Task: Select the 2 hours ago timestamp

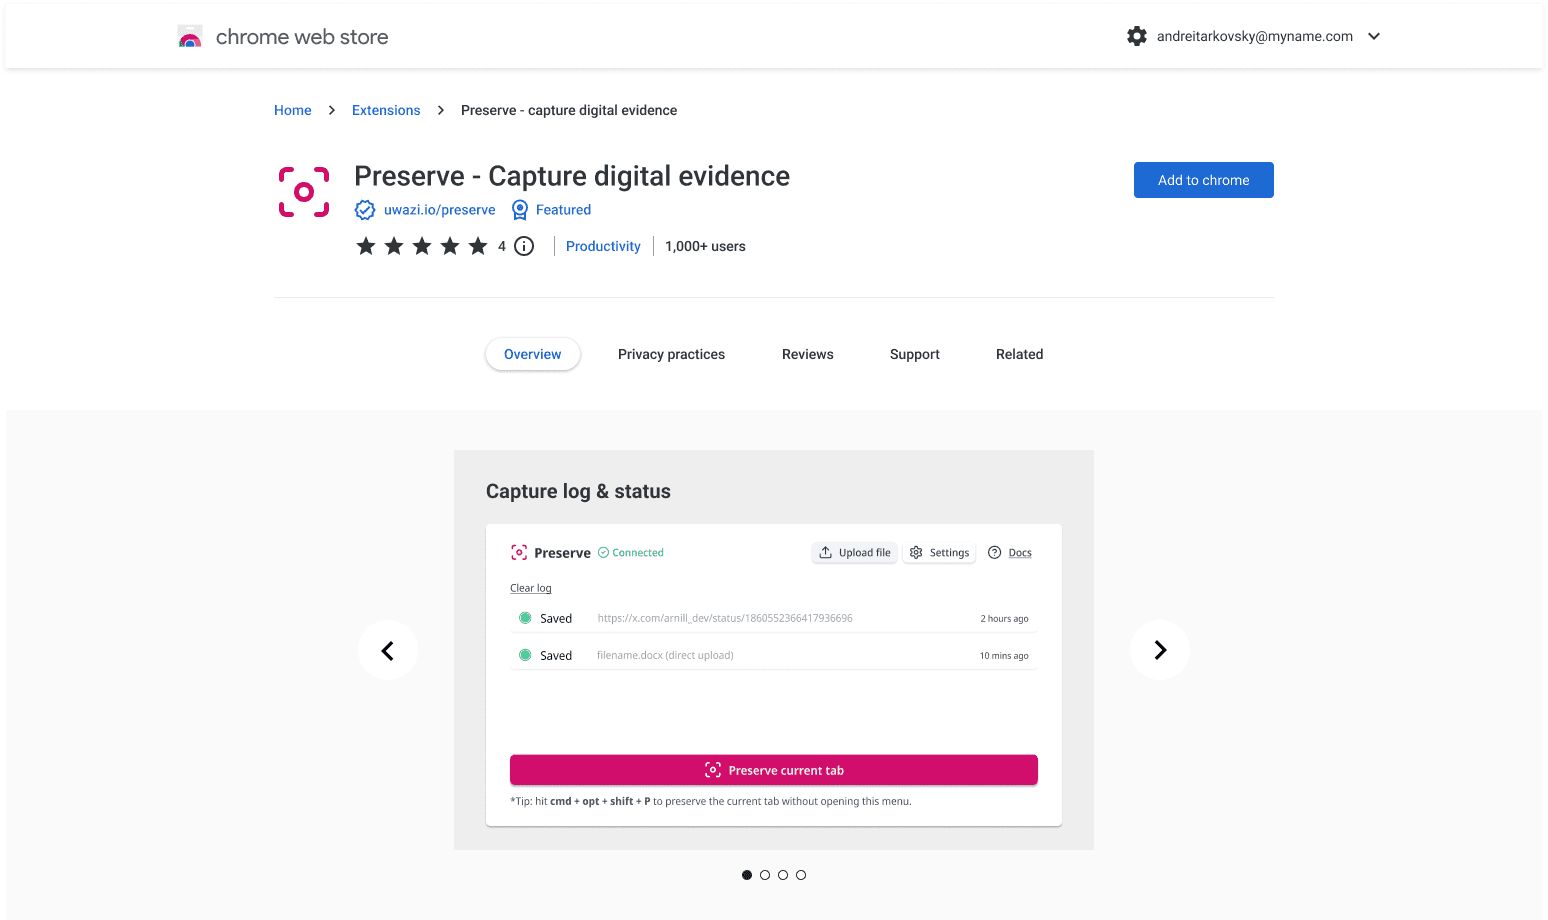Action: [x=1004, y=619]
